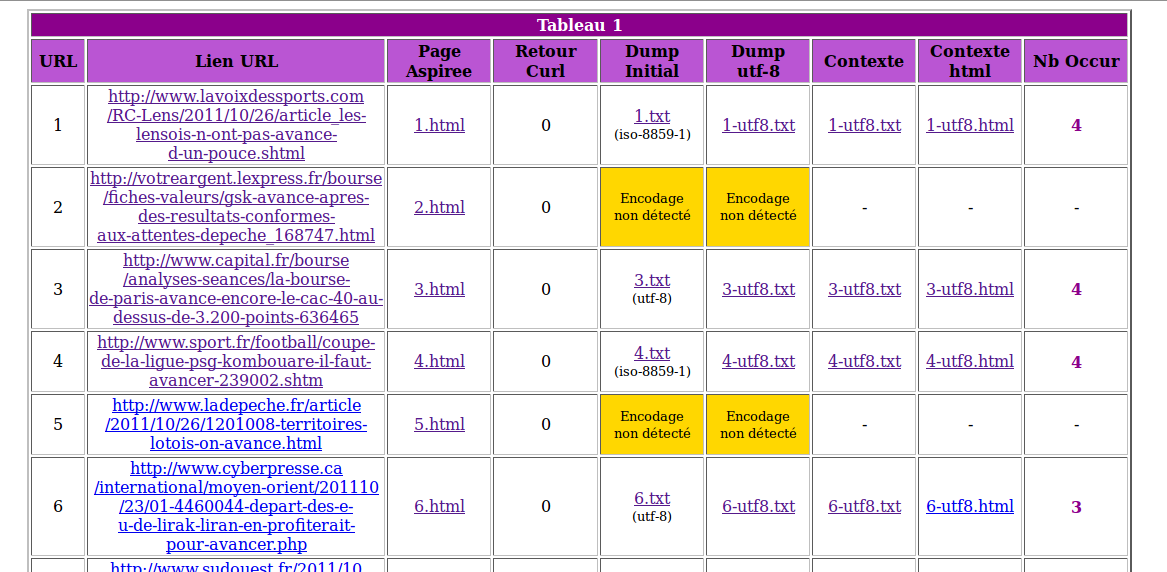The width and height of the screenshot is (1167, 572).
Task: Open 6-utf8.txt in Contexte column
Action: point(864,507)
